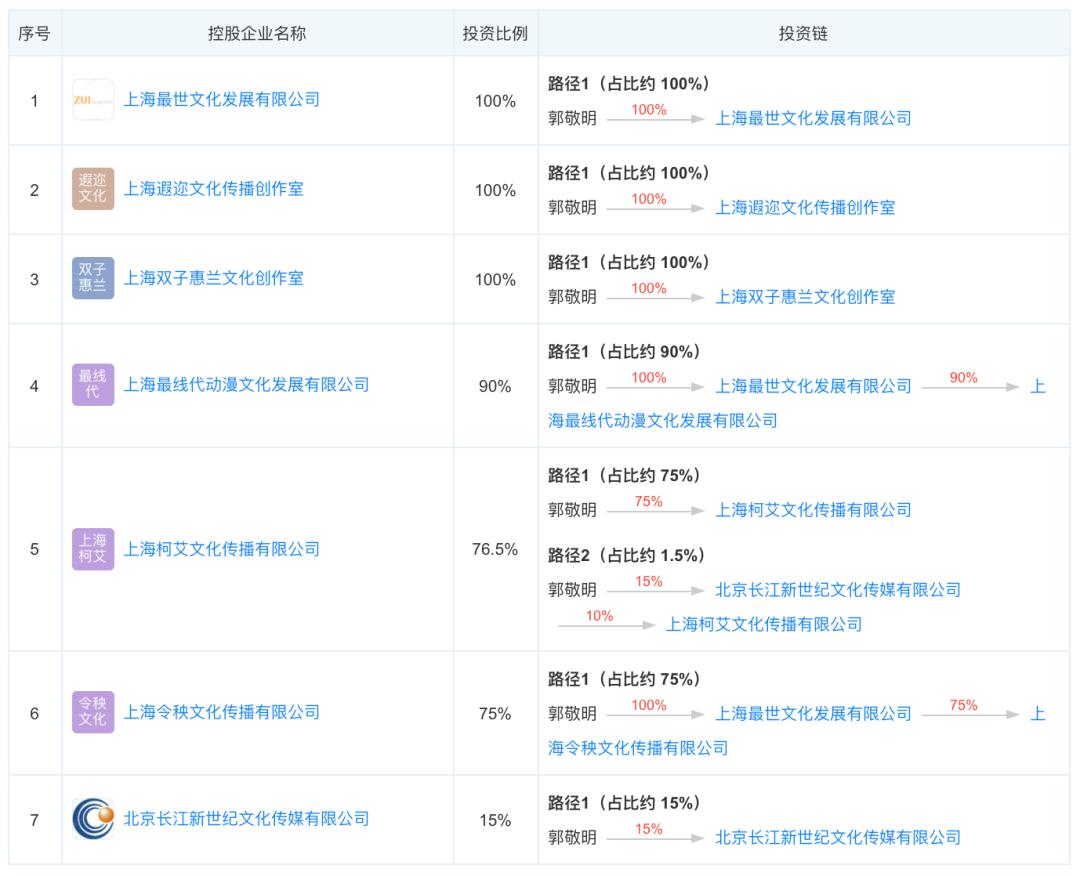Click 郭敬明 name in row 1 chain
The height and width of the screenshot is (876, 1080).
click(x=572, y=118)
